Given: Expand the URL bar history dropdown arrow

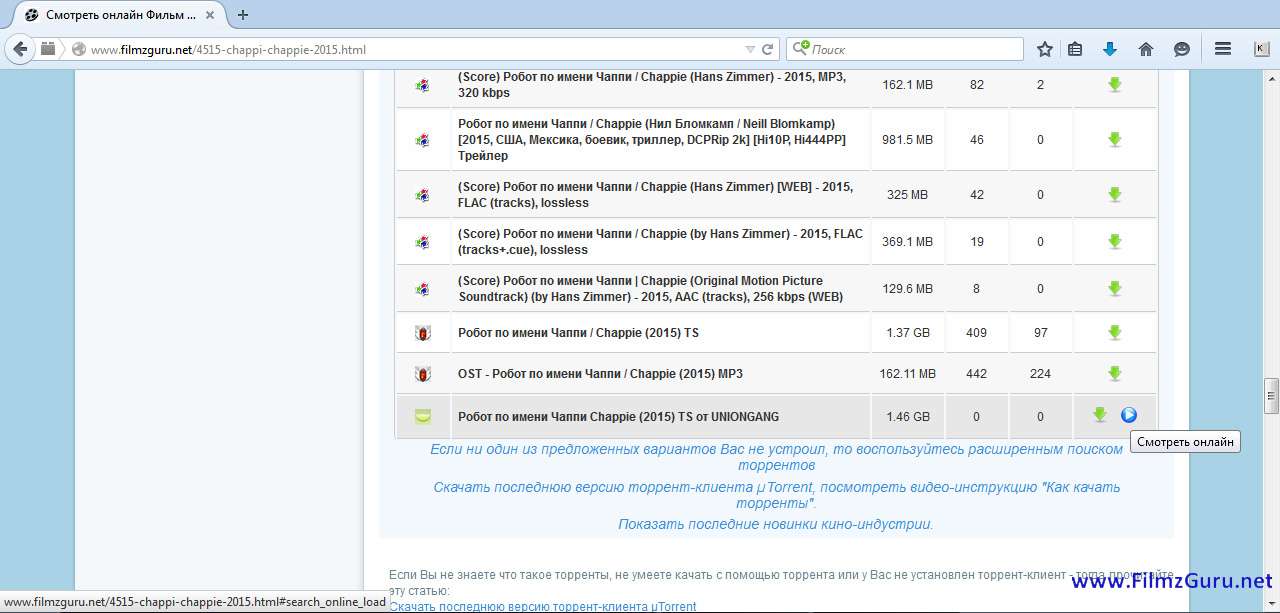Looking at the screenshot, I should click(750, 49).
